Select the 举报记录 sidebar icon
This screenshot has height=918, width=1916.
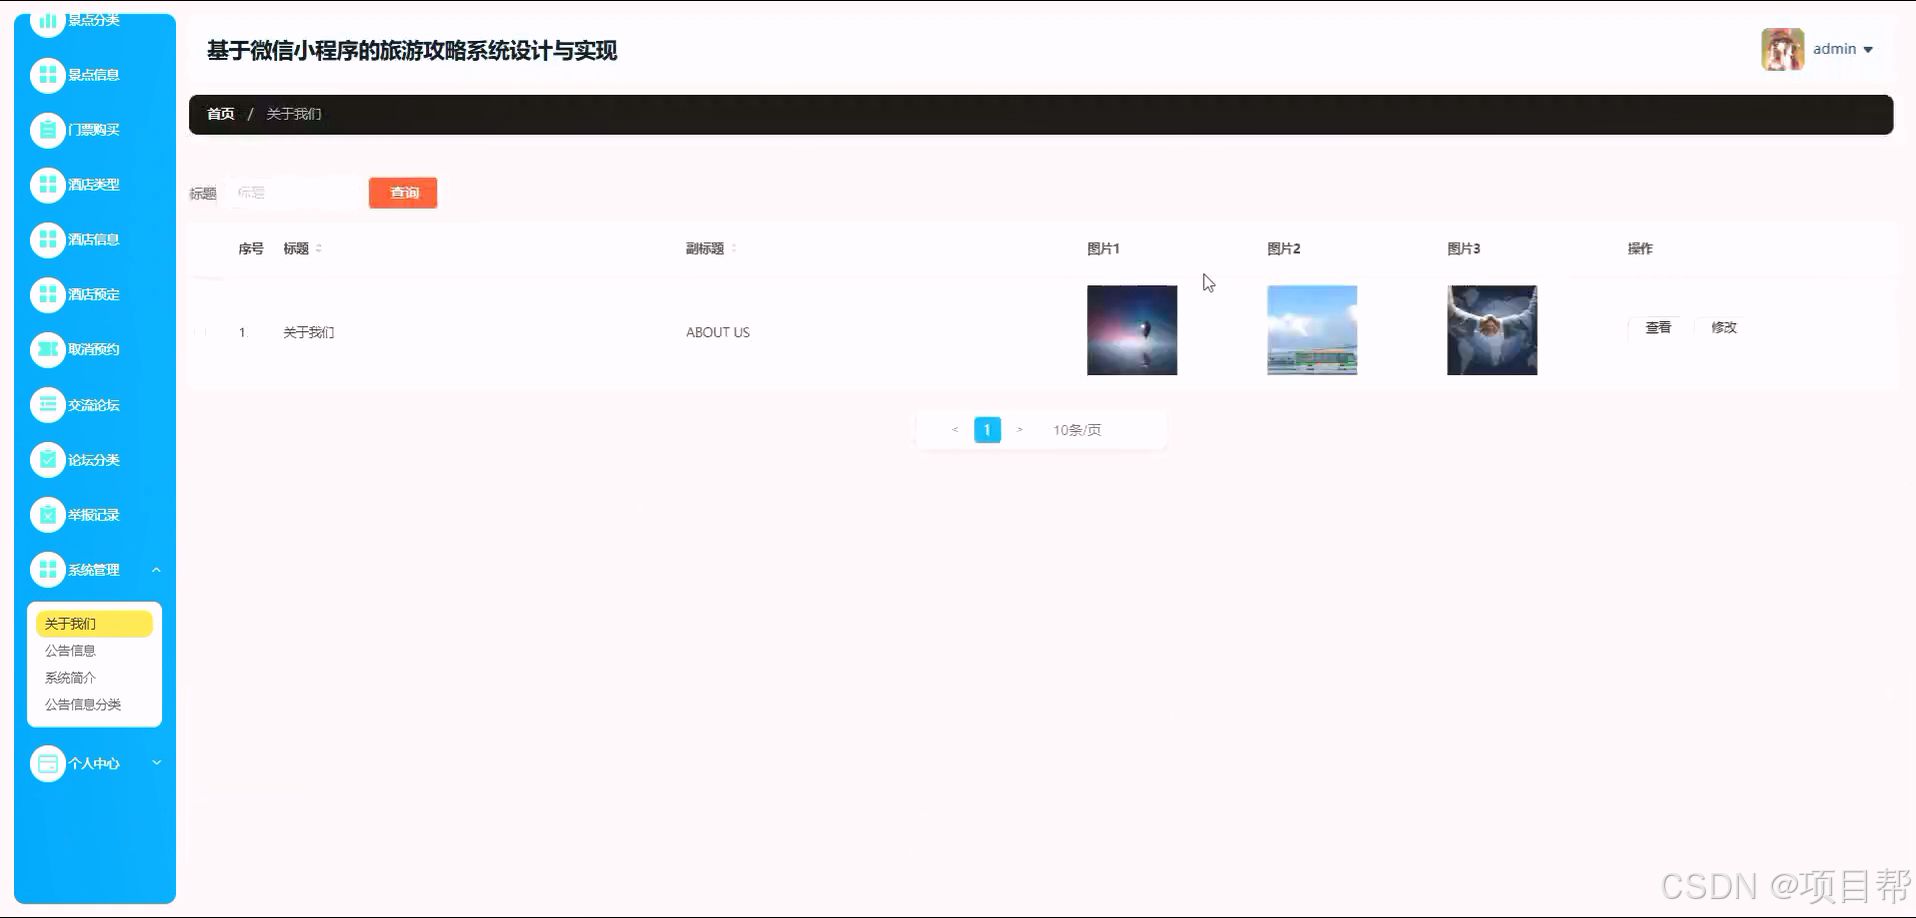(47, 514)
